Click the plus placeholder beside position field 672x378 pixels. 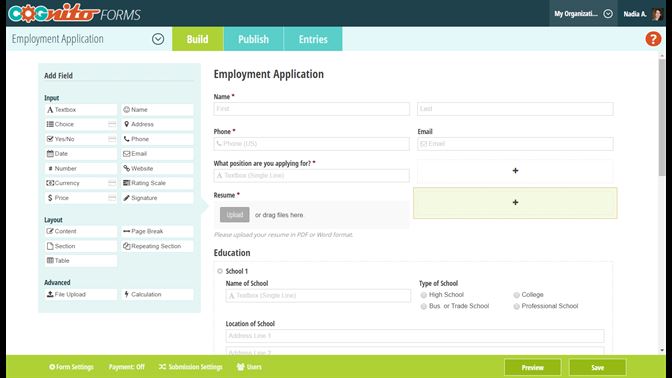pyautogui.click(x=515, y=171)
